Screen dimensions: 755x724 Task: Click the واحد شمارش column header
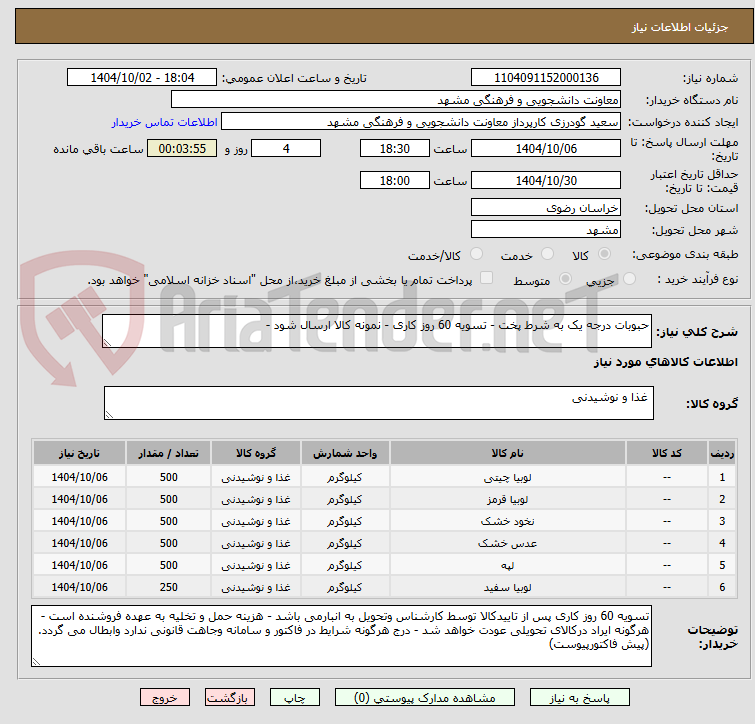tap(345, 453)
